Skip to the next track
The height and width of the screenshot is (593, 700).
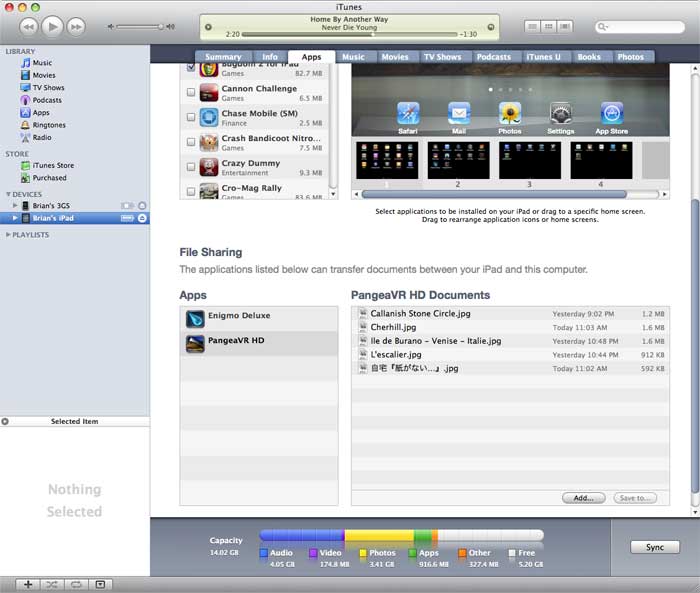(76, 26)
